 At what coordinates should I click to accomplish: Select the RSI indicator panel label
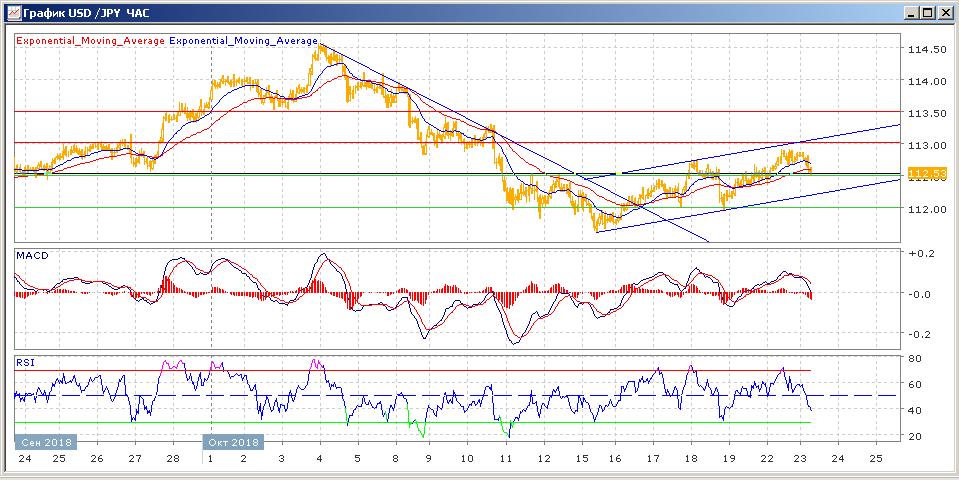point(25,362)
